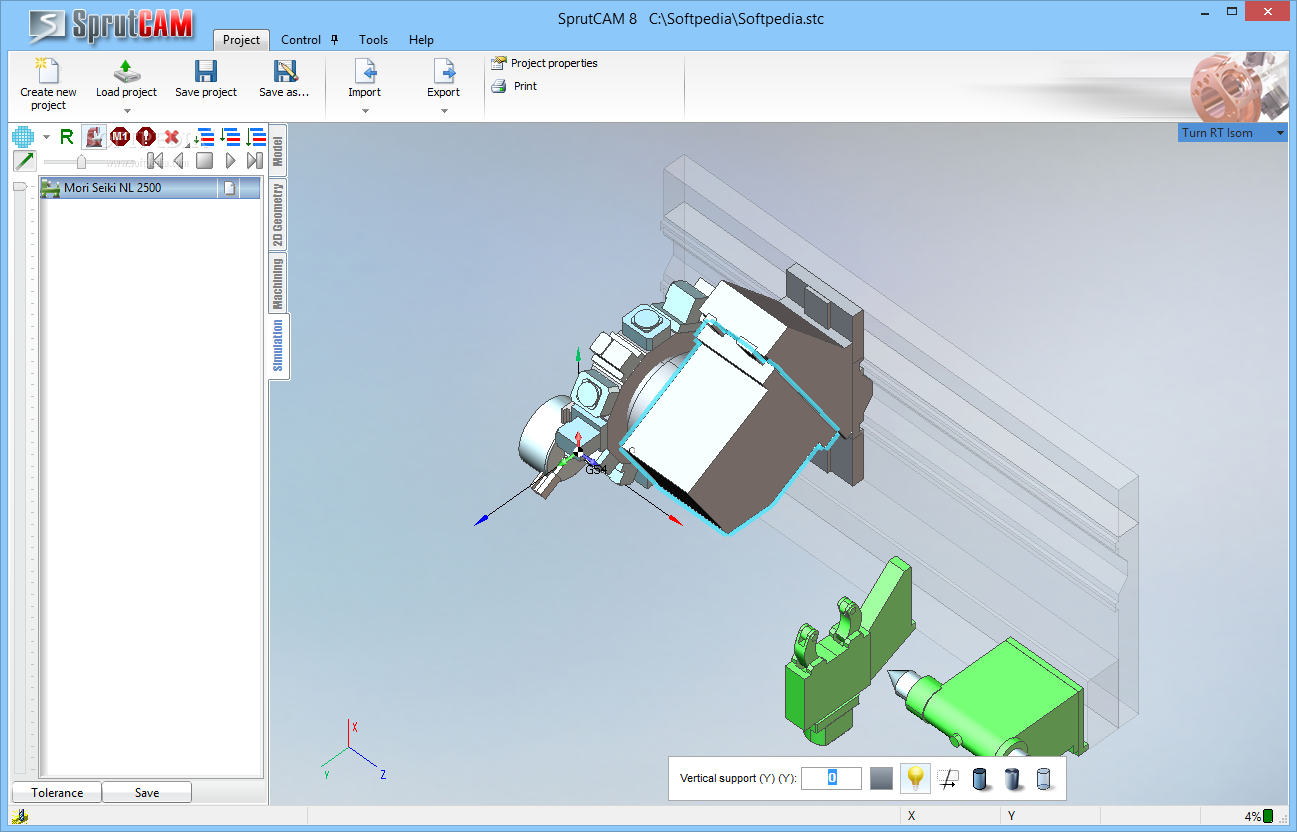Toggle the machine simulation icon
This screenshot has height=832, width=1297.
94,137
